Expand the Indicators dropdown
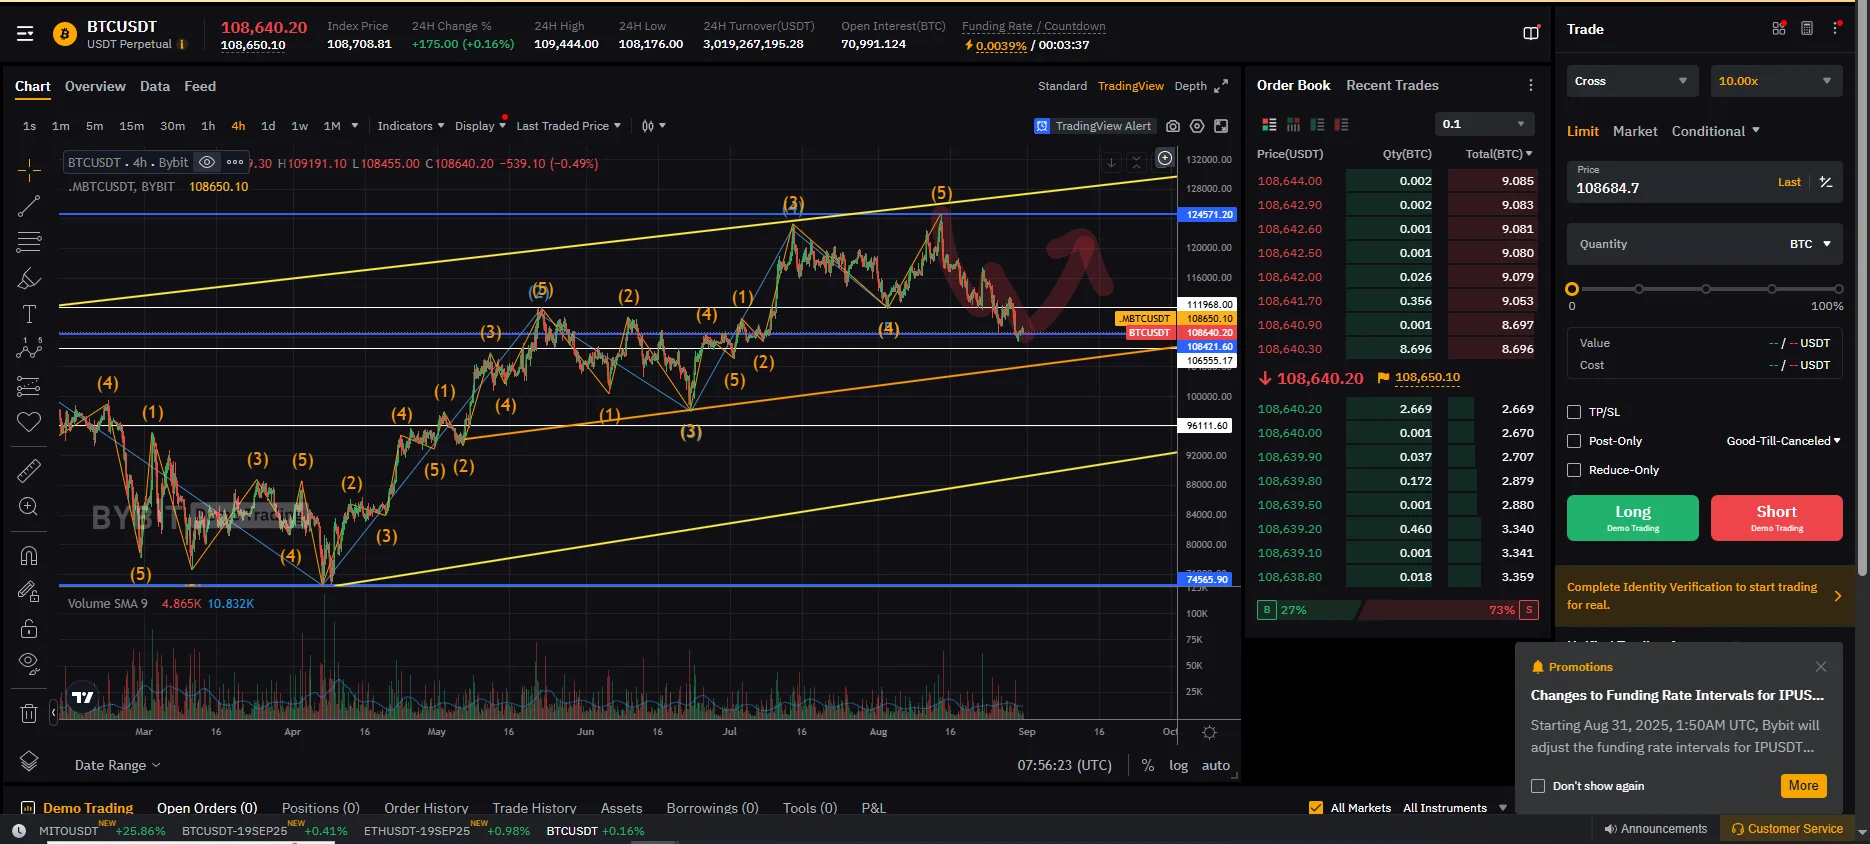The height and width of the screenshot is (844, 1870). (411, 126)
